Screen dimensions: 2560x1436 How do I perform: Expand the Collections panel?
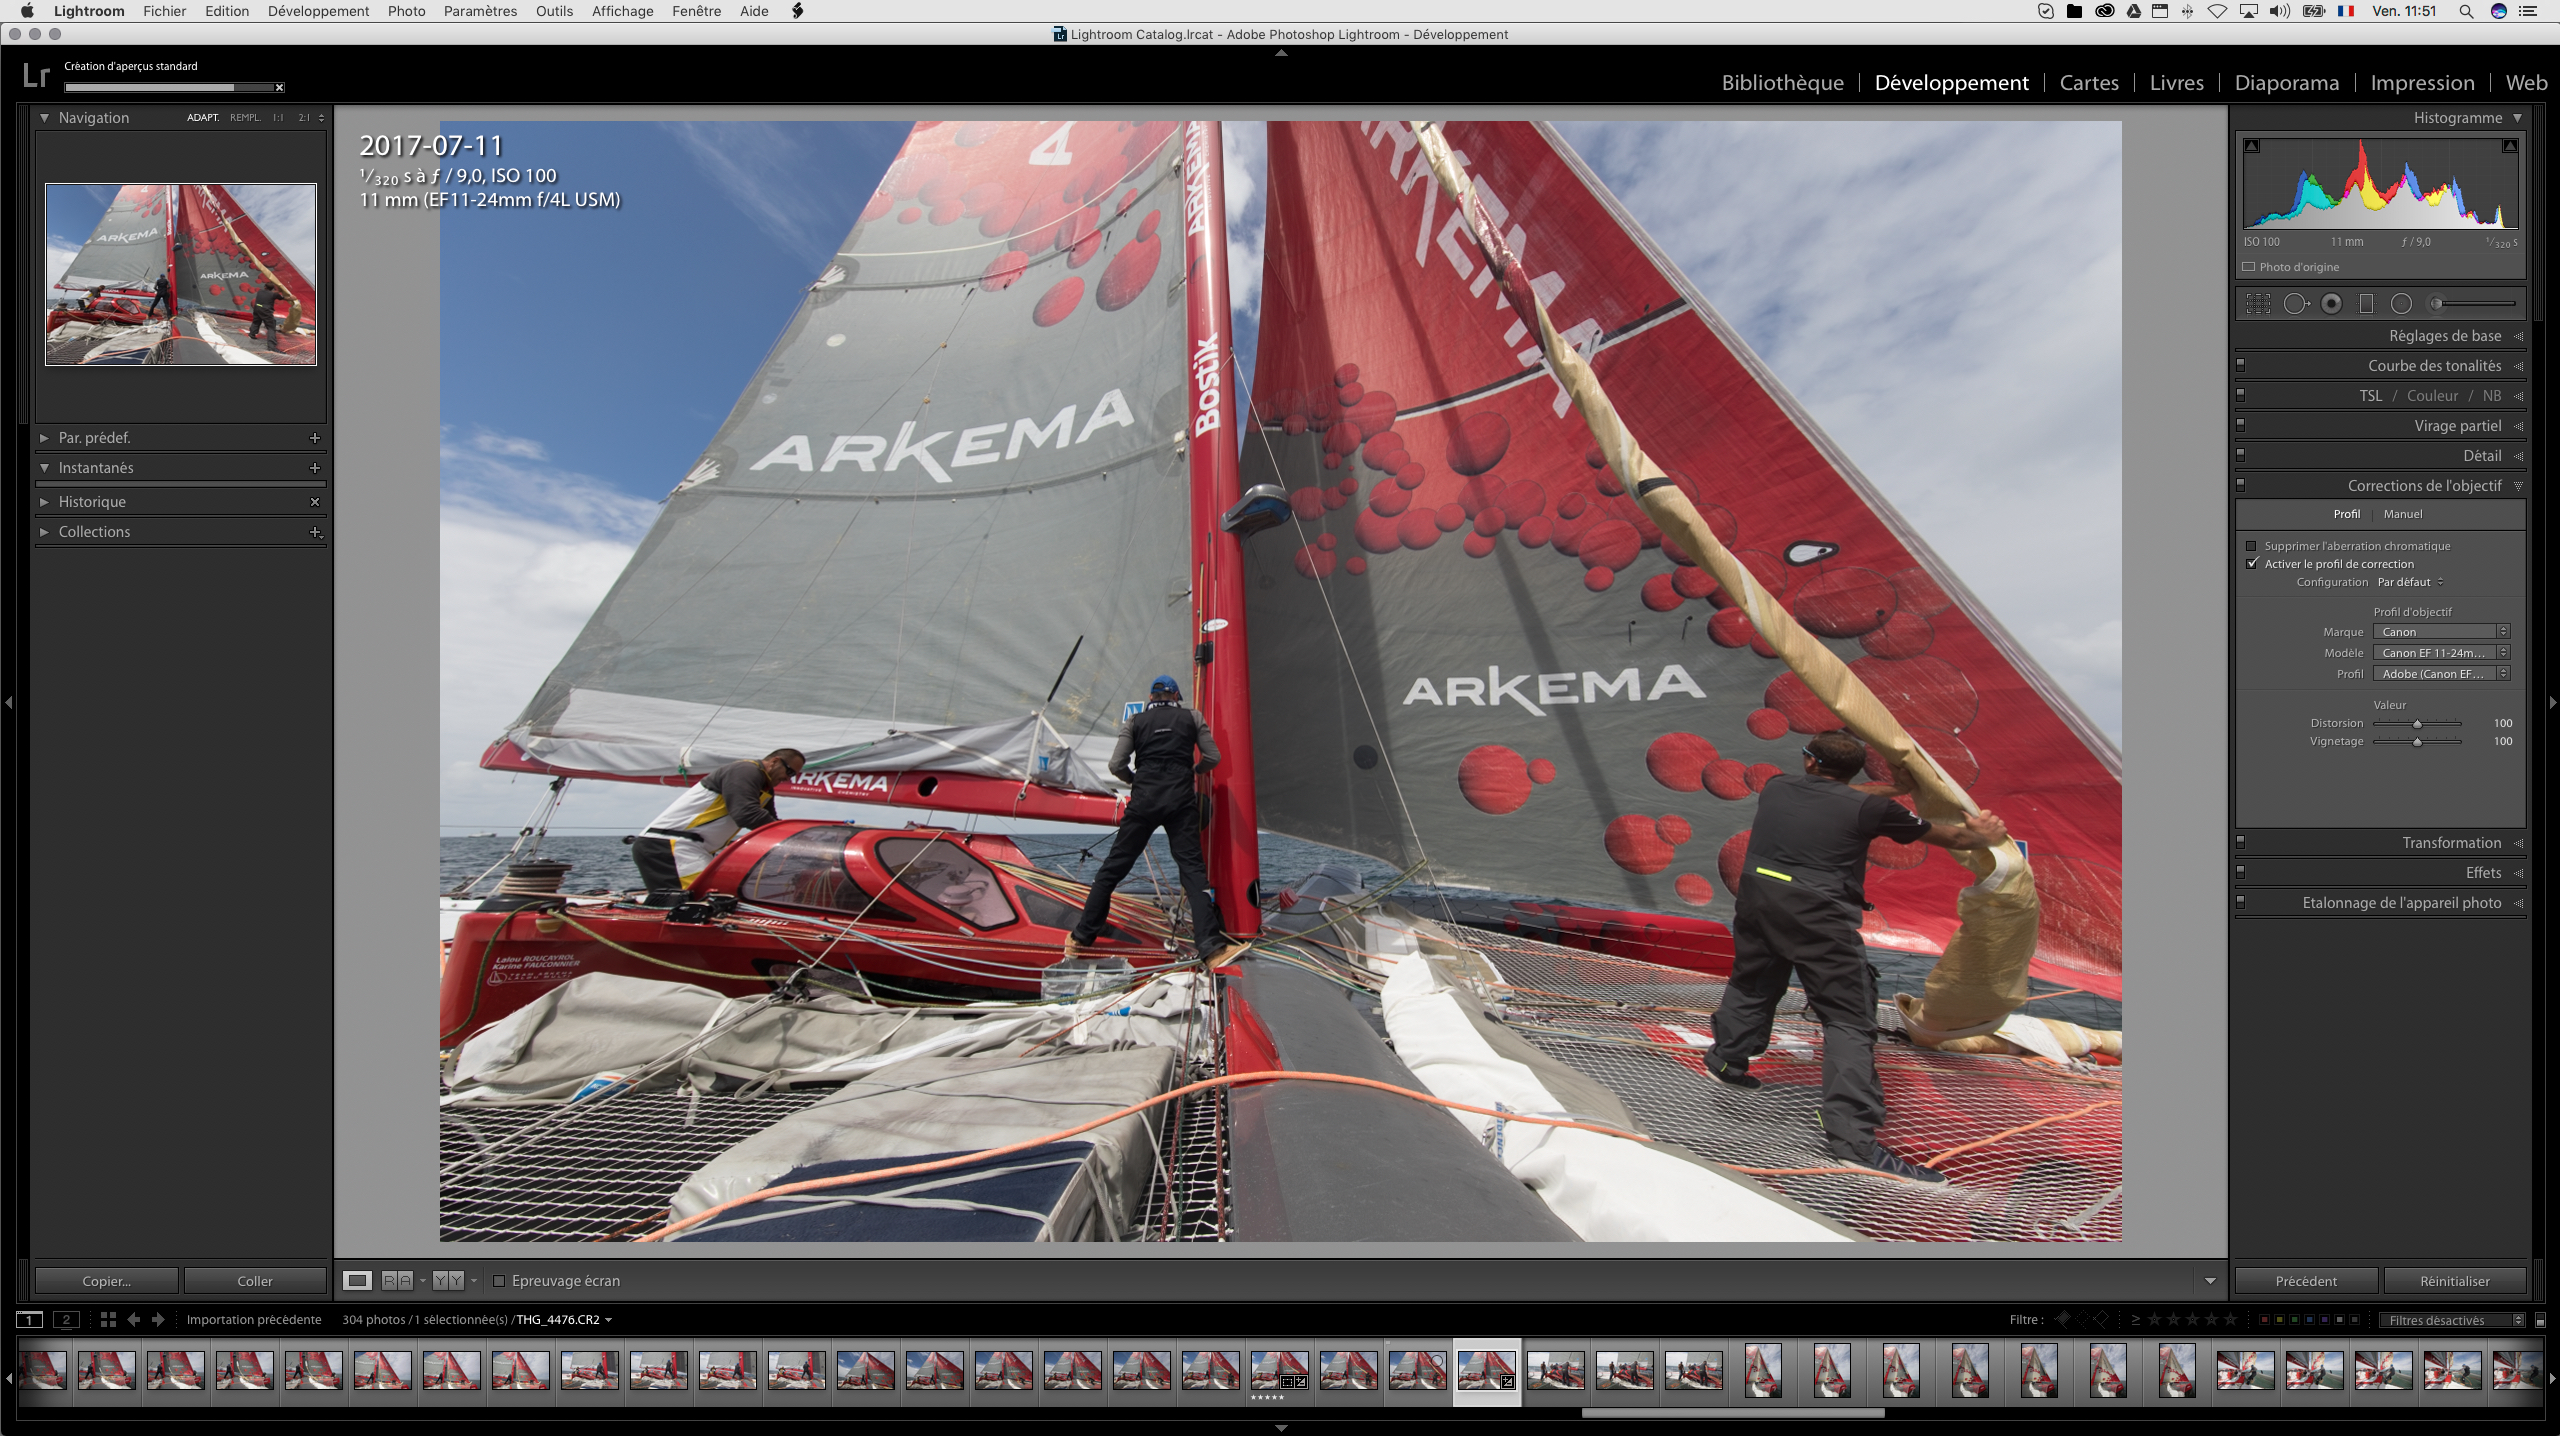[44, 532]
